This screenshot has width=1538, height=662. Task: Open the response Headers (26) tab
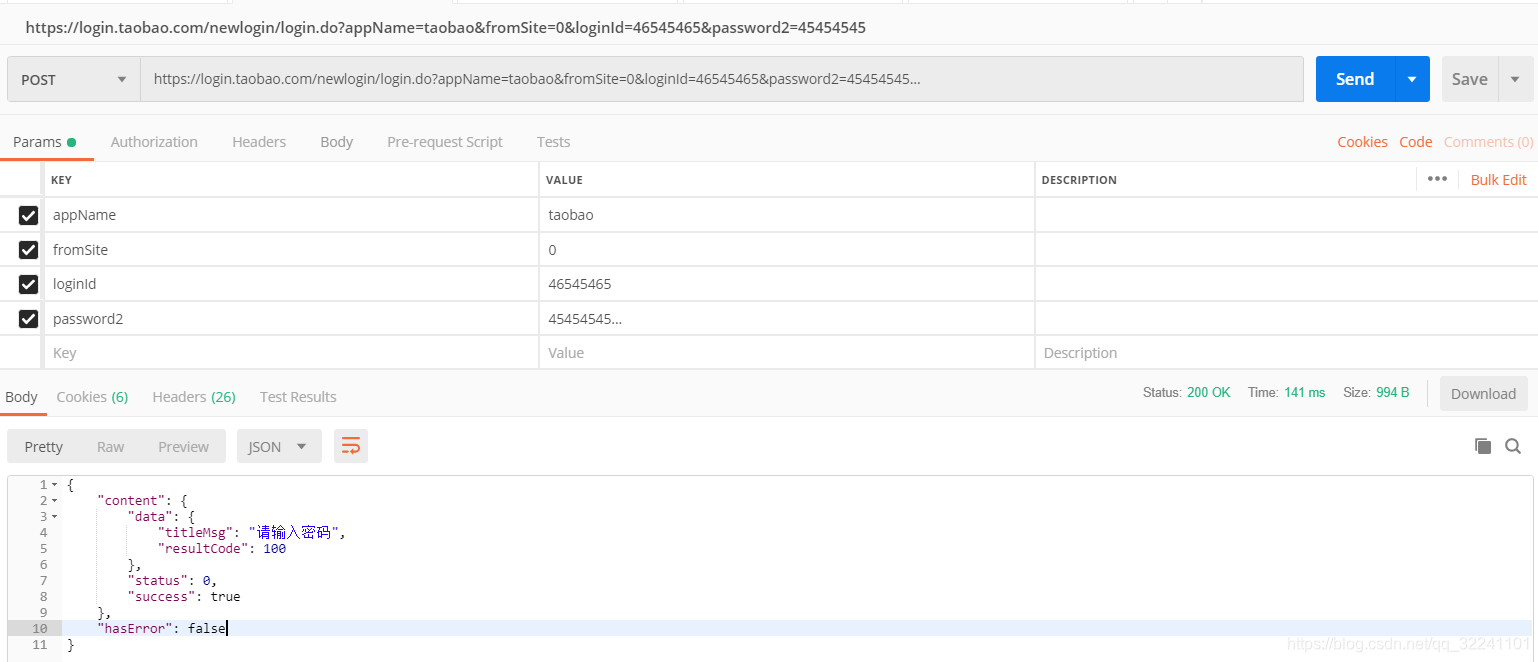point(194,397)
